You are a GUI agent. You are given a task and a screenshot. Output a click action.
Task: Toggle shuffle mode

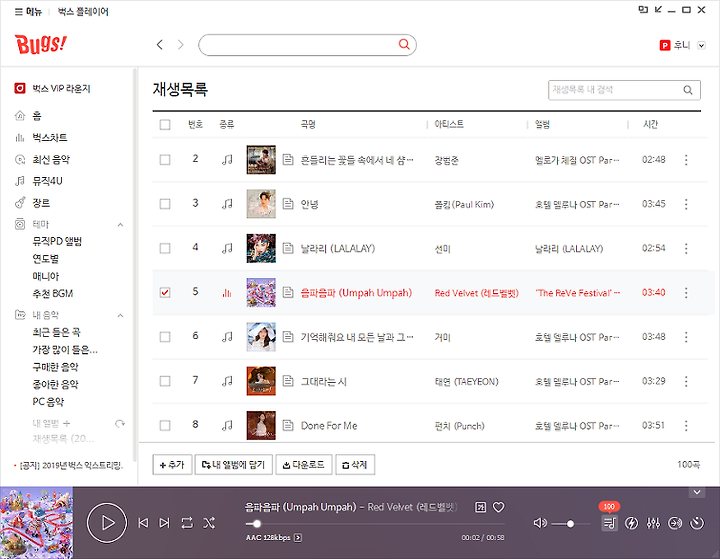[209, 523]
